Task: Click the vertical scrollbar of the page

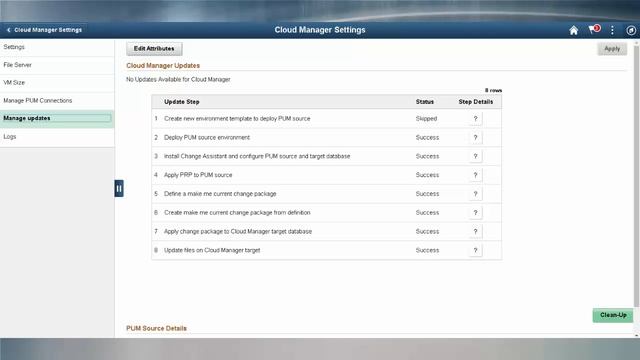Action: [636, 176]
